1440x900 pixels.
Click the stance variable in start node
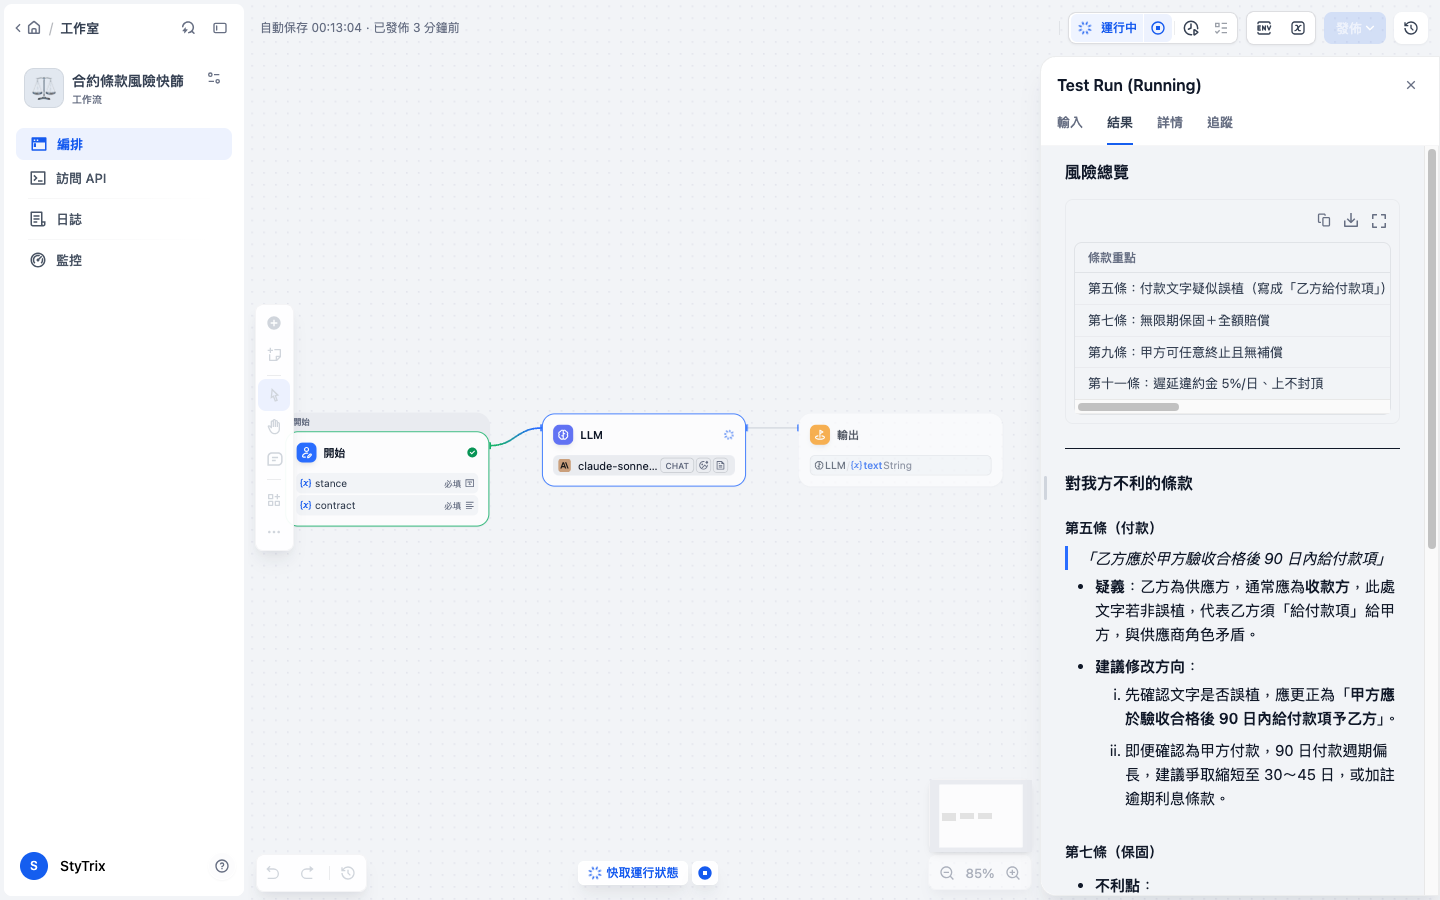click(388, 483)
